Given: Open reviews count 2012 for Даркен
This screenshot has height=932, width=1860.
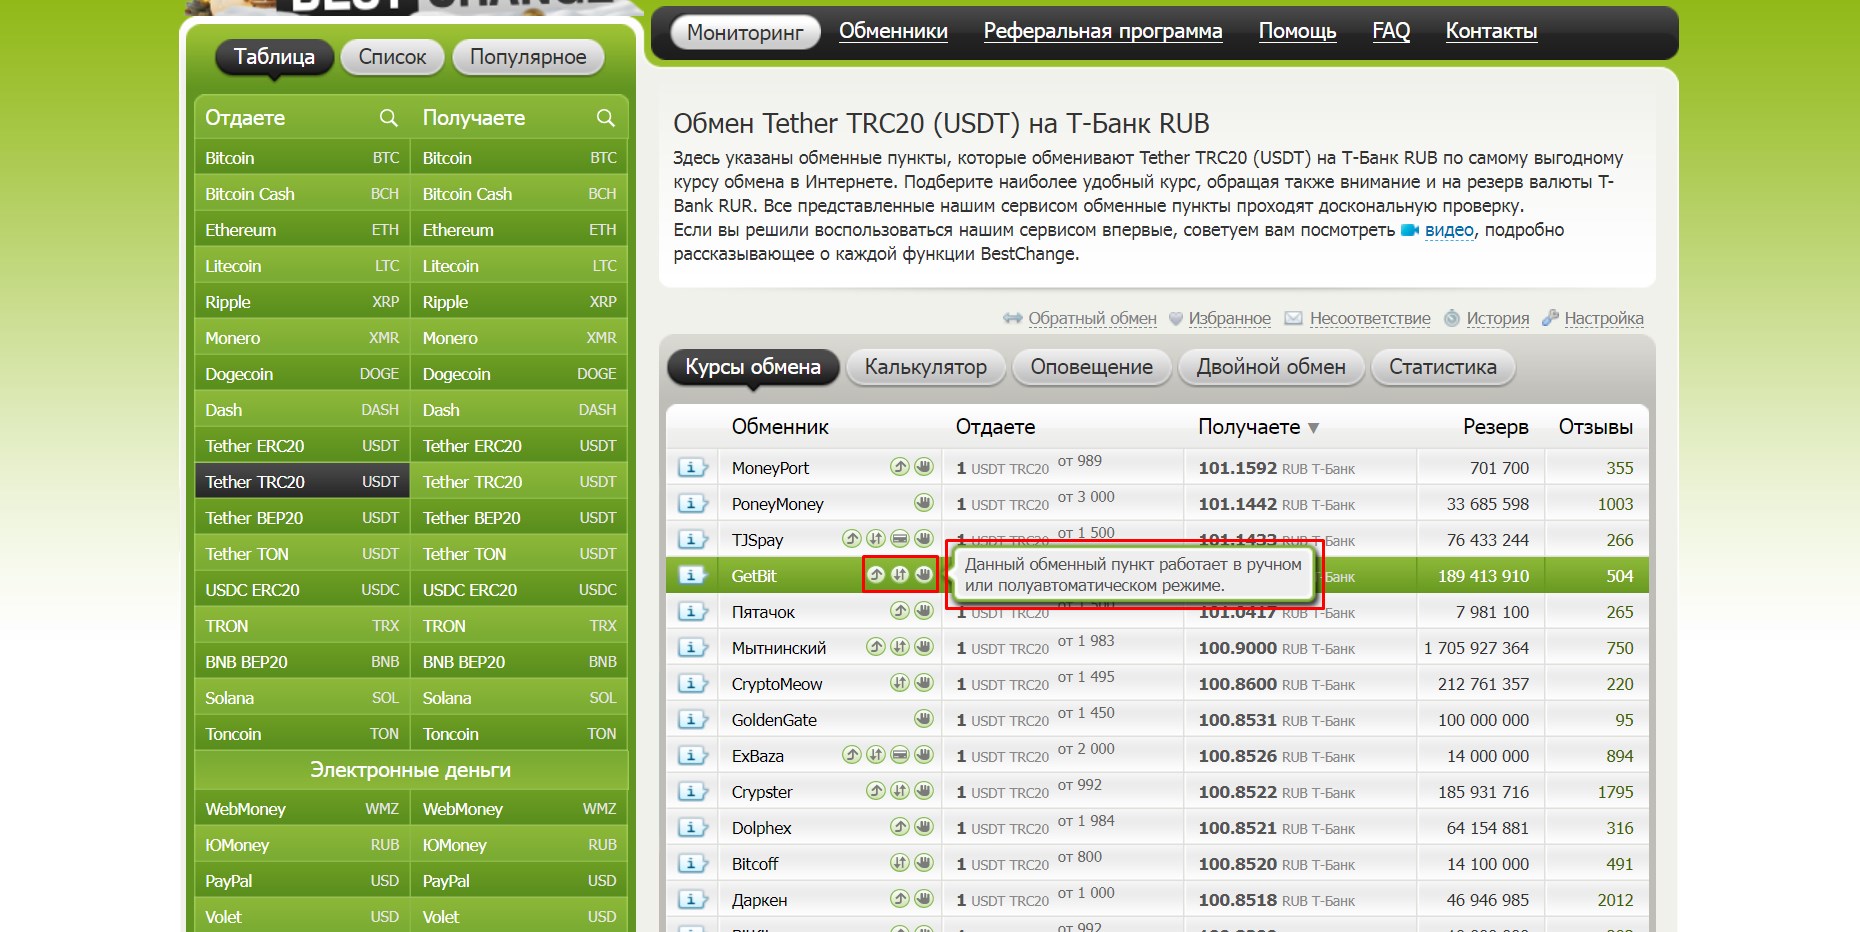Looking at the screenshot, I should coord(1615,900).
